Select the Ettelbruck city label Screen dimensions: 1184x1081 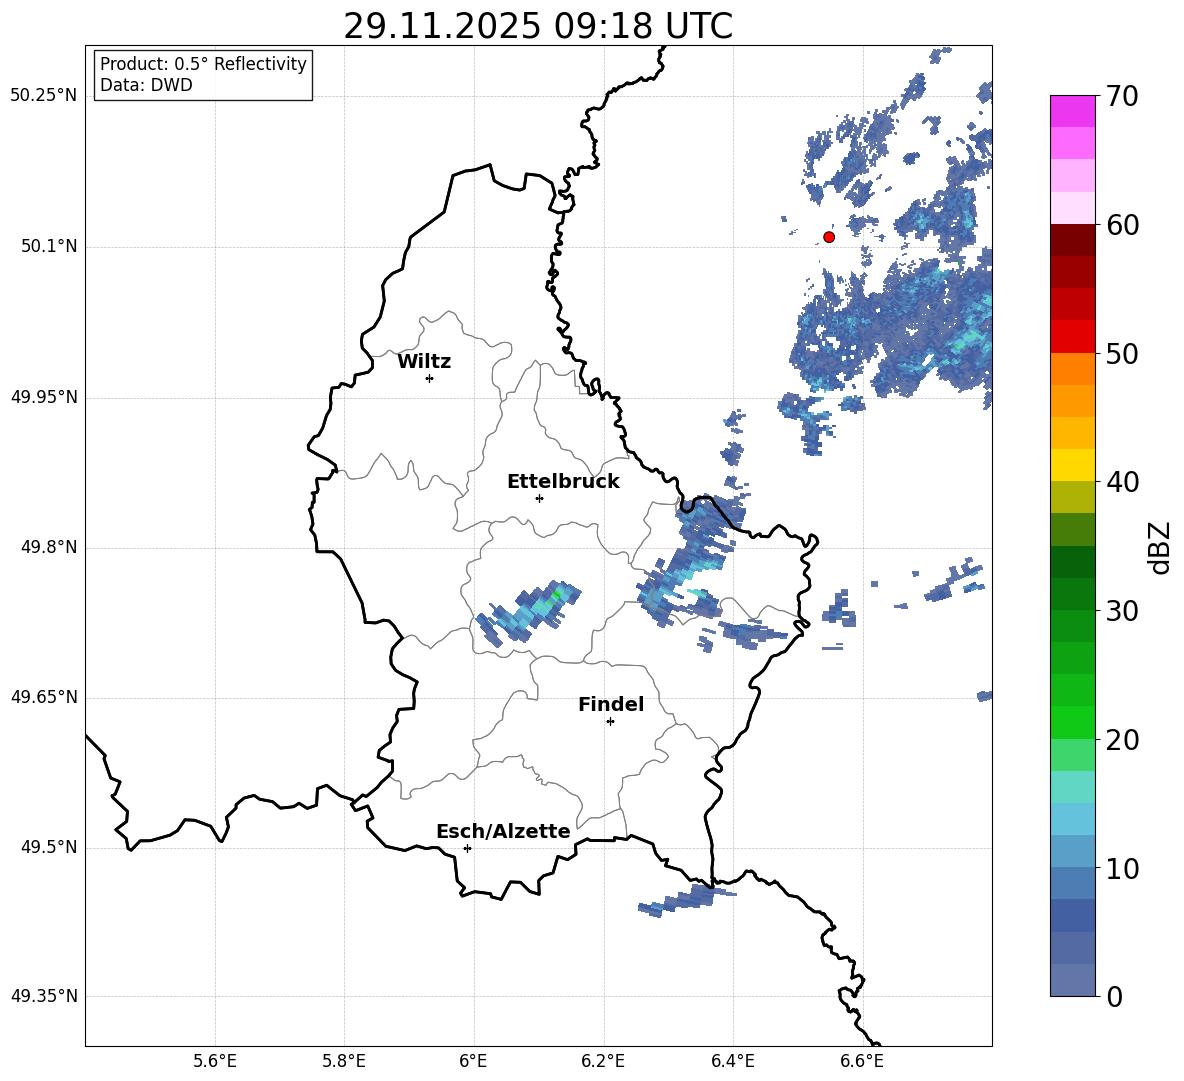pos(563,482)
